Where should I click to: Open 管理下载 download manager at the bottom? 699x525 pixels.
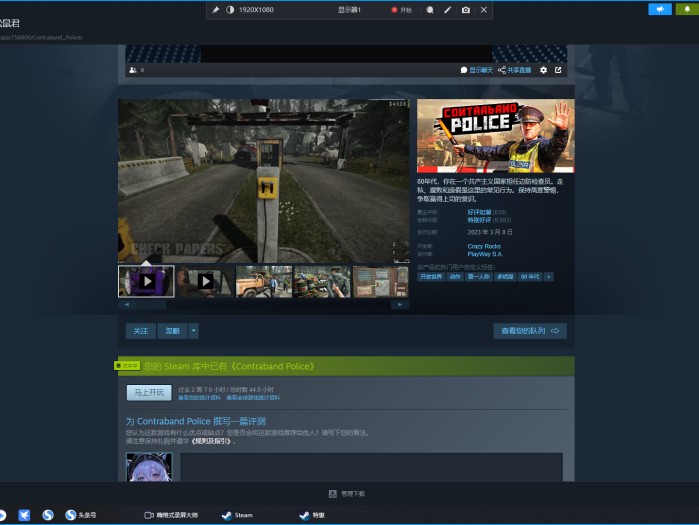click(347, 494)
